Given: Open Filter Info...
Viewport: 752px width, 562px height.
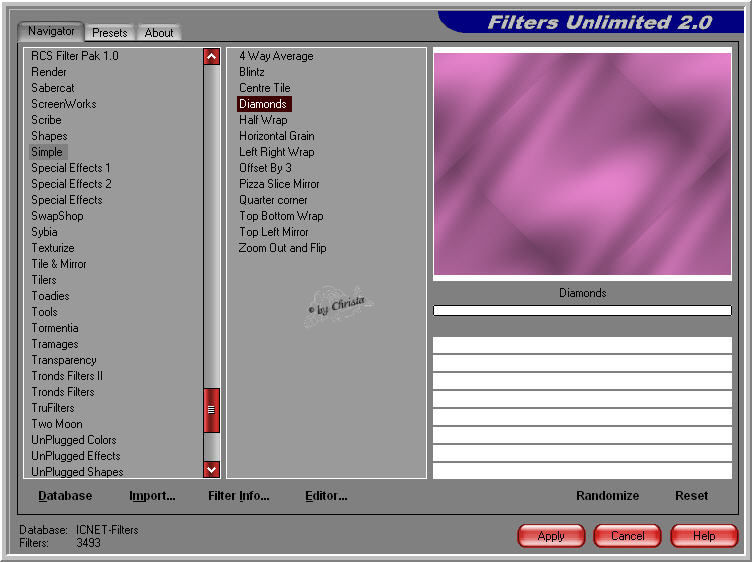Looking at the screenshot, I should click(238, 496).
